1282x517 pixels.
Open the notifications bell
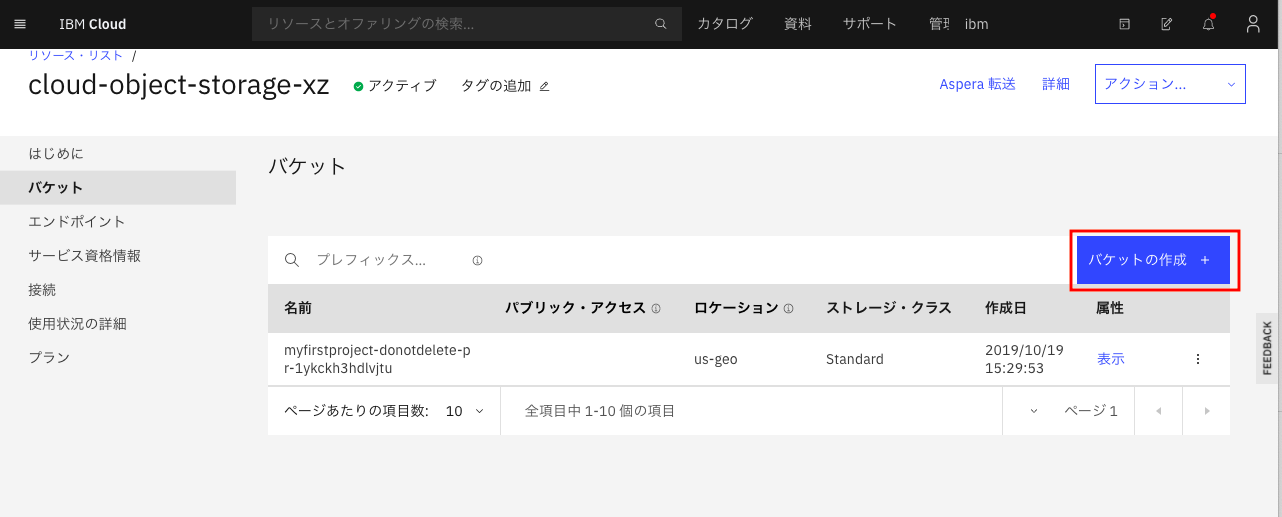(1208, 24)
